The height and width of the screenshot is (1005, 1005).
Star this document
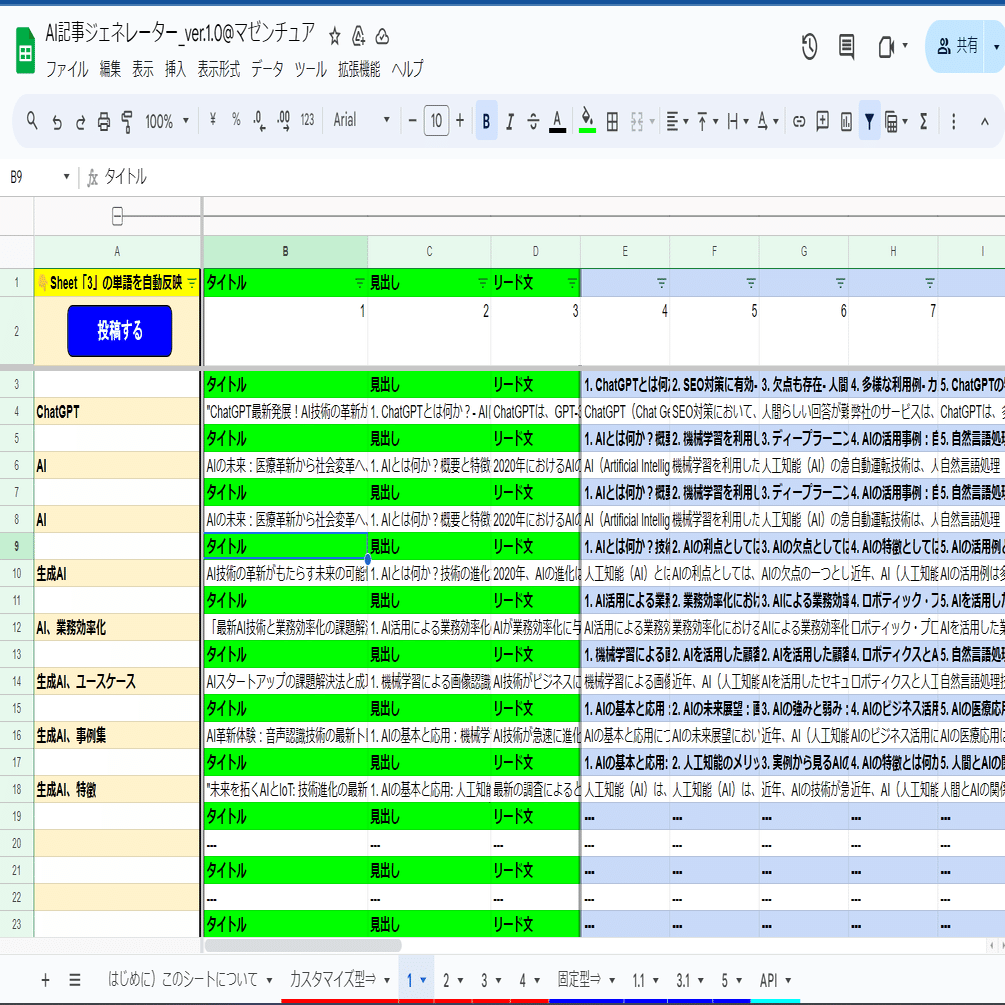tap(335, 37)
